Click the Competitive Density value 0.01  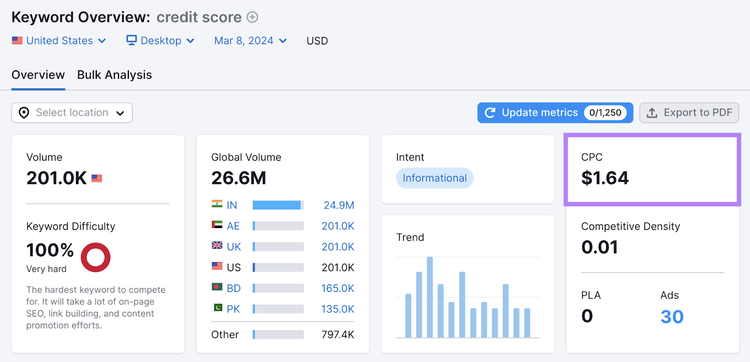(x=600, y=247)
